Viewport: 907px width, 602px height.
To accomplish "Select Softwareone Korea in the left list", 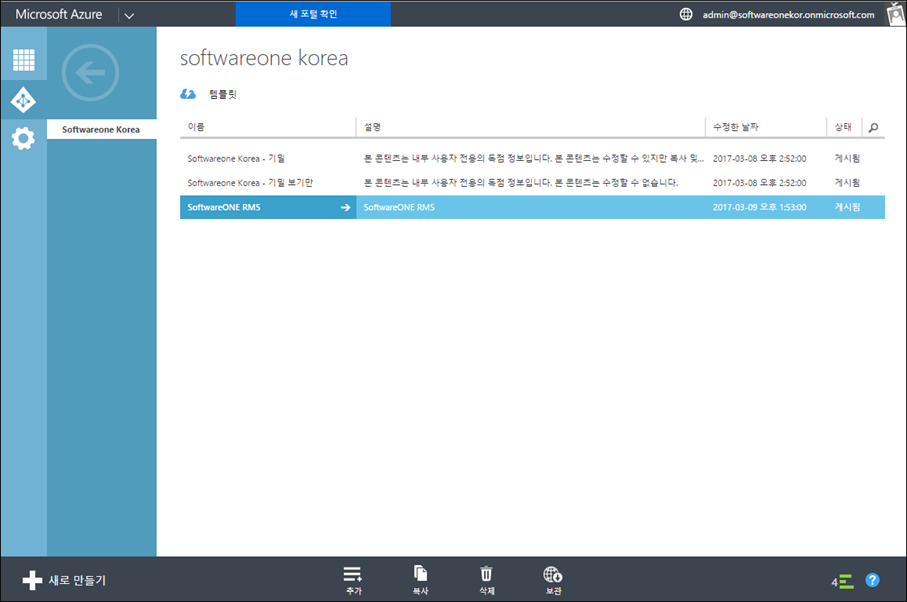I will click(101, 130).
